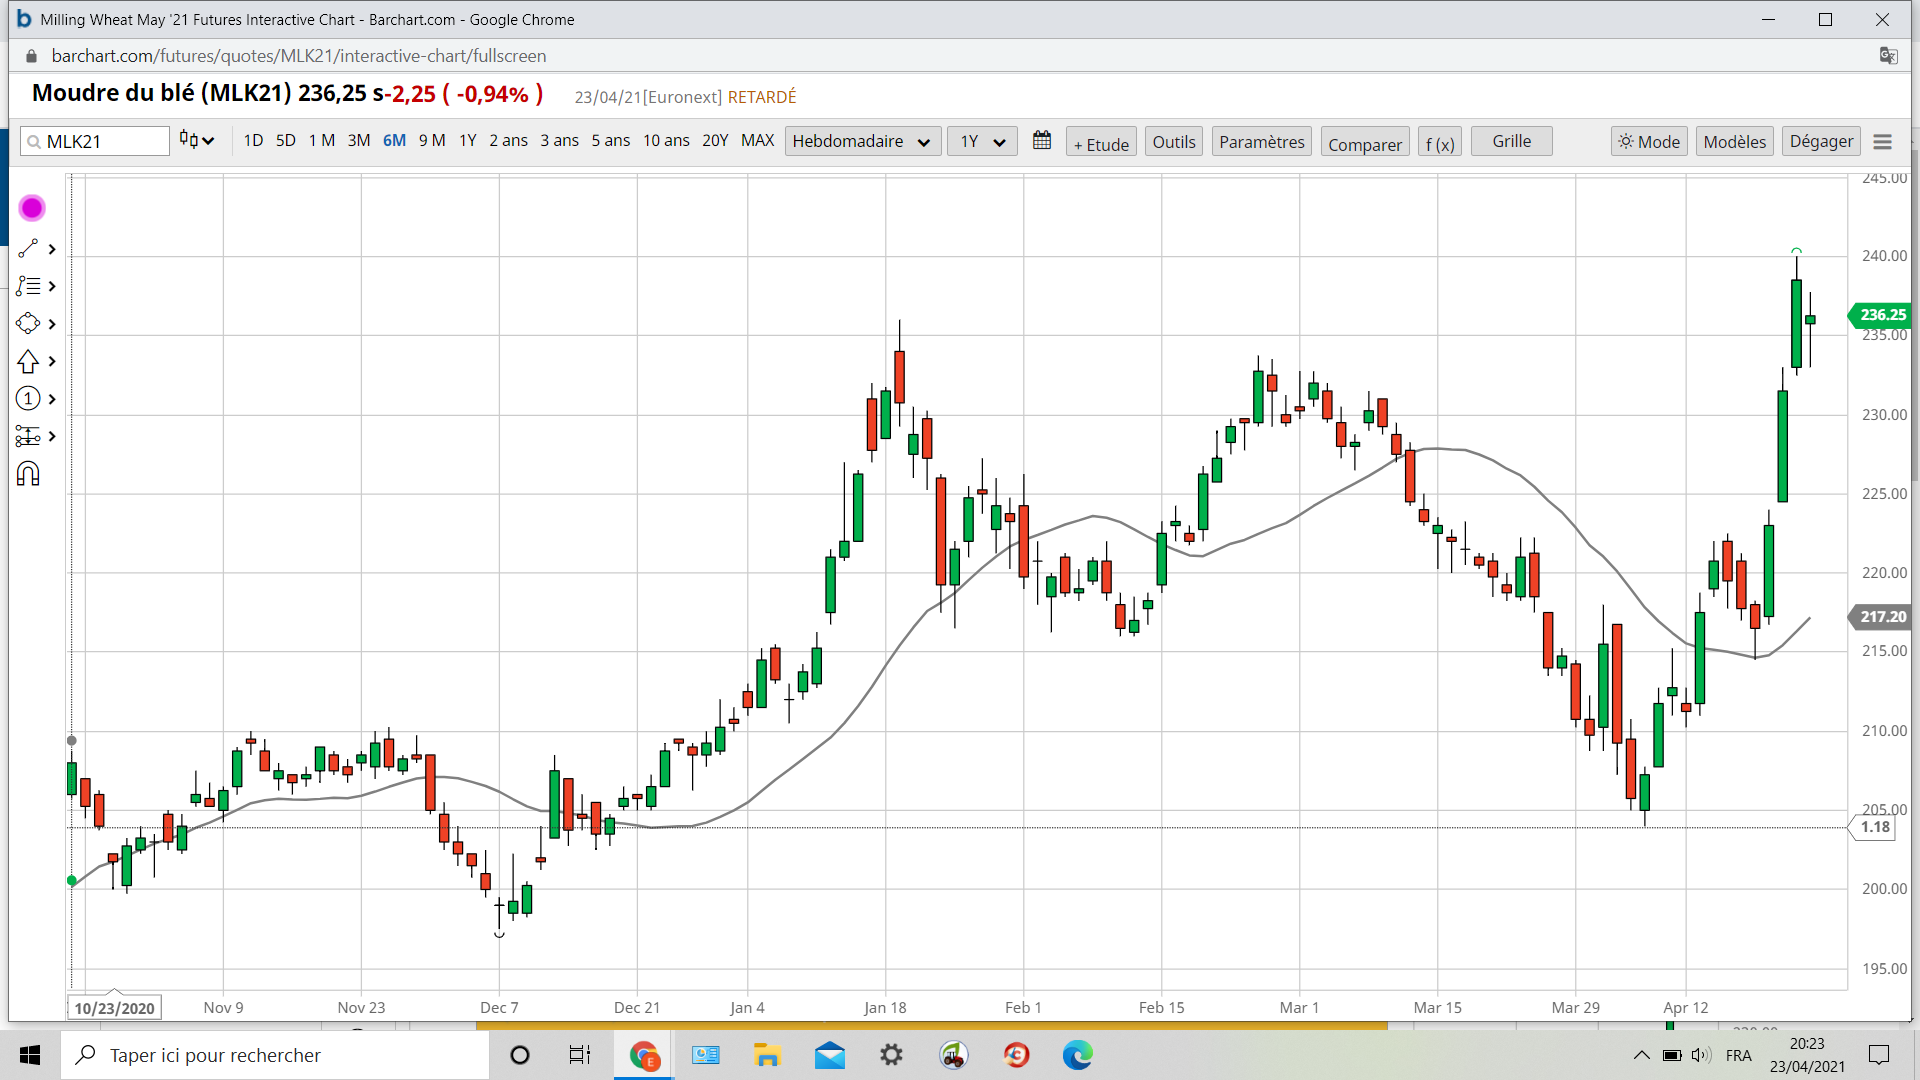Open the Hebdomadaire frequency dropdown
Image resolution: width=1920 pixels, height=1080 pixels.
pyautogui.click(x=862, y=141)
